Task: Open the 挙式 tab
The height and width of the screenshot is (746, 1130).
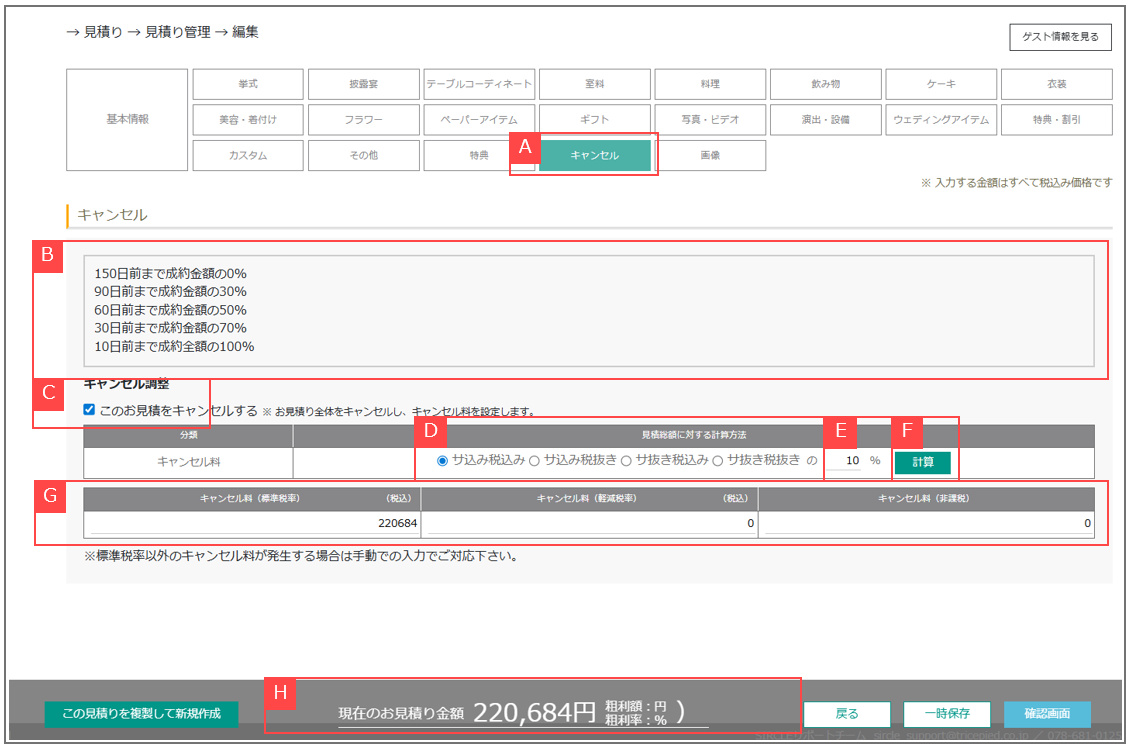Action: click(x=246, y=84)
